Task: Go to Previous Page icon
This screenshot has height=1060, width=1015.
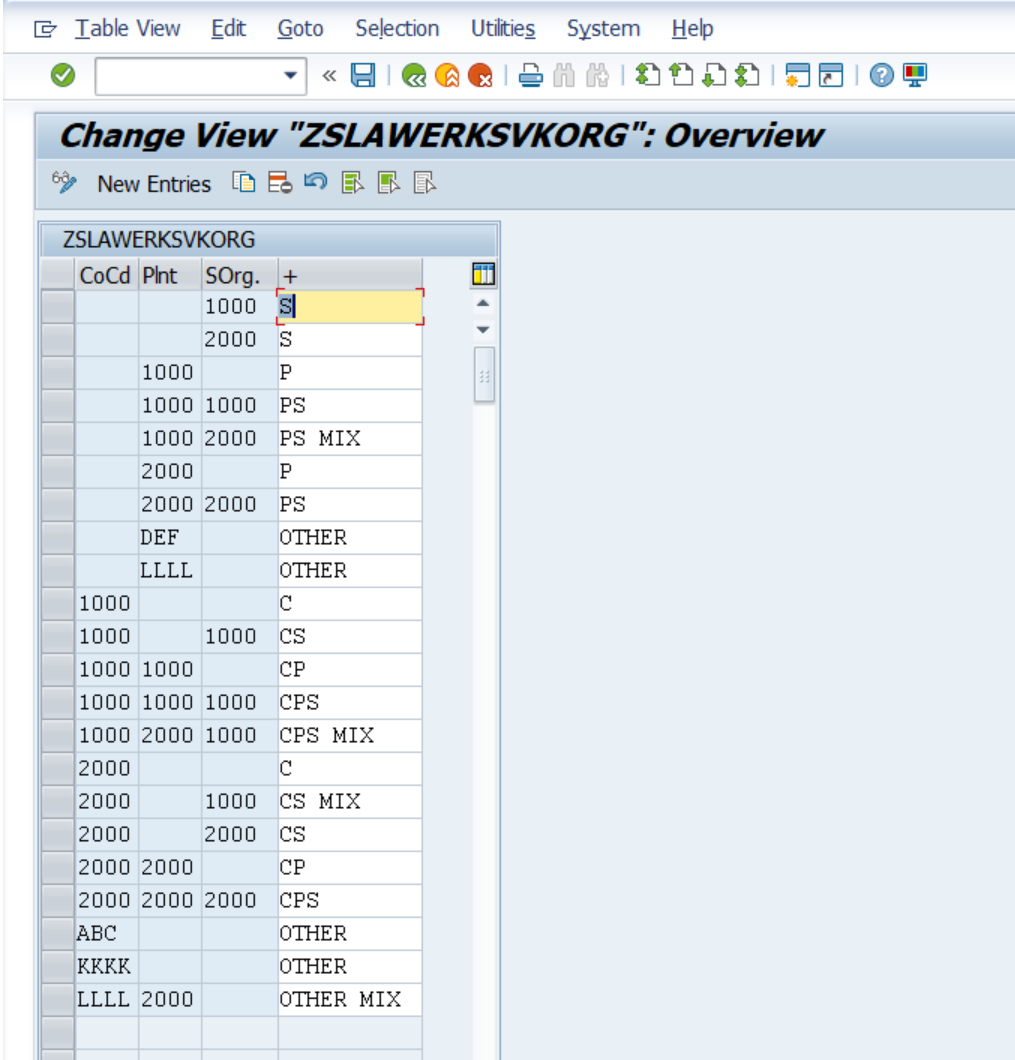Action: [x=681, y=75]
